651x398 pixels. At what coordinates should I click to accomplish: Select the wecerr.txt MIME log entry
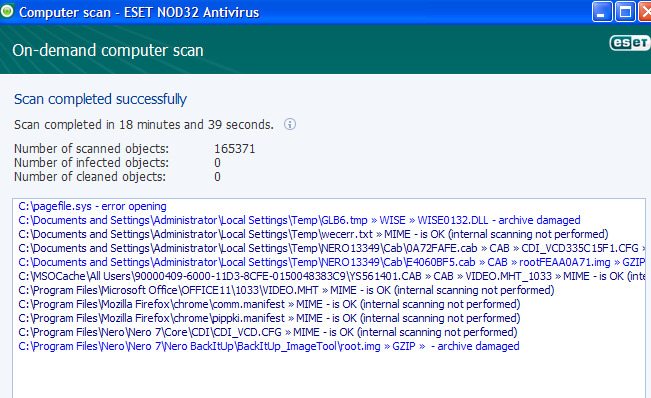click(x=313, y=234)
